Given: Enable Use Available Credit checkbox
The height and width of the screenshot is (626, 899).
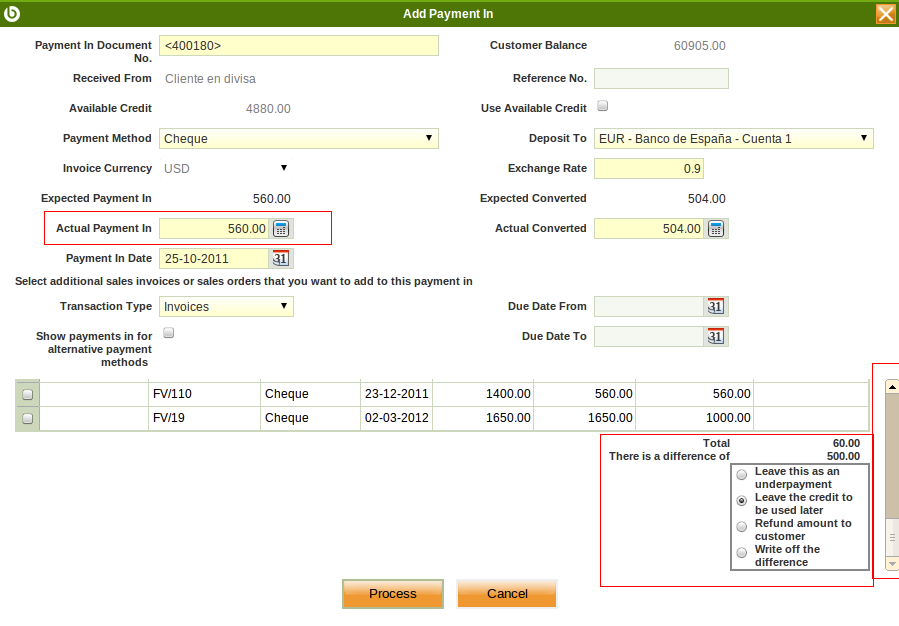Looking at the screenshot, I should 602,105.
